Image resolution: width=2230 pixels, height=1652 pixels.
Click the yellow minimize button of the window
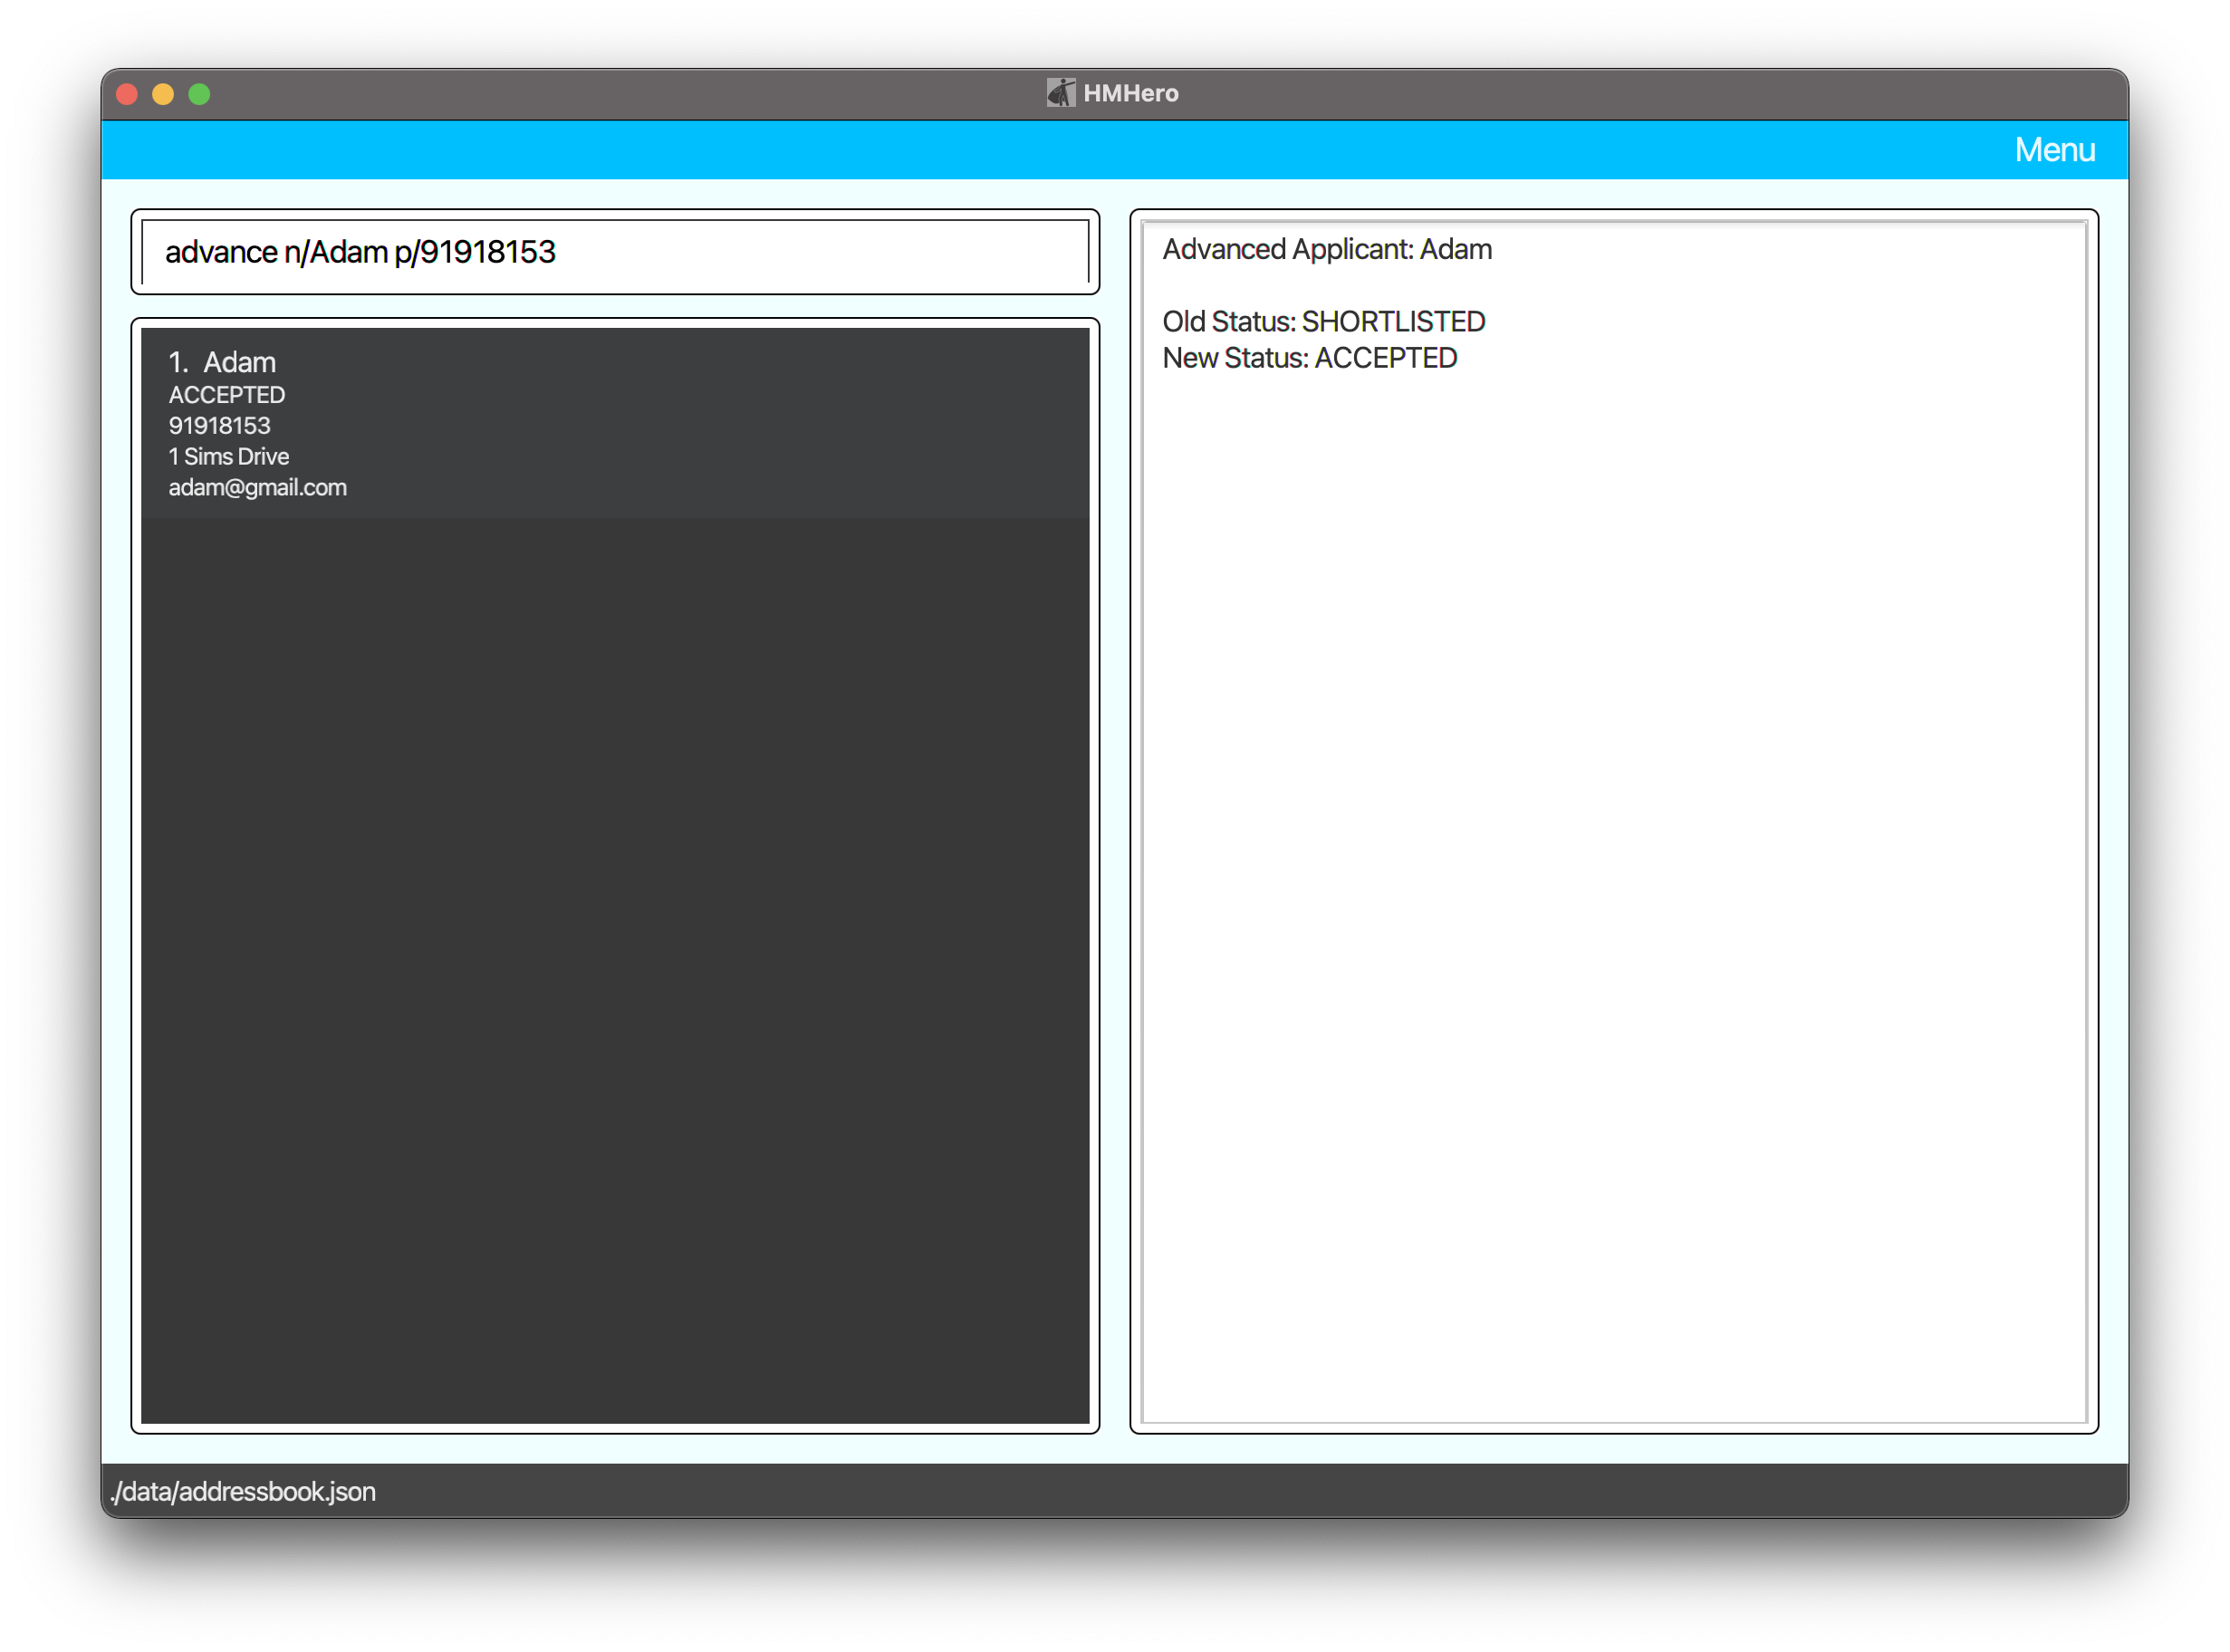click(163, 94)
